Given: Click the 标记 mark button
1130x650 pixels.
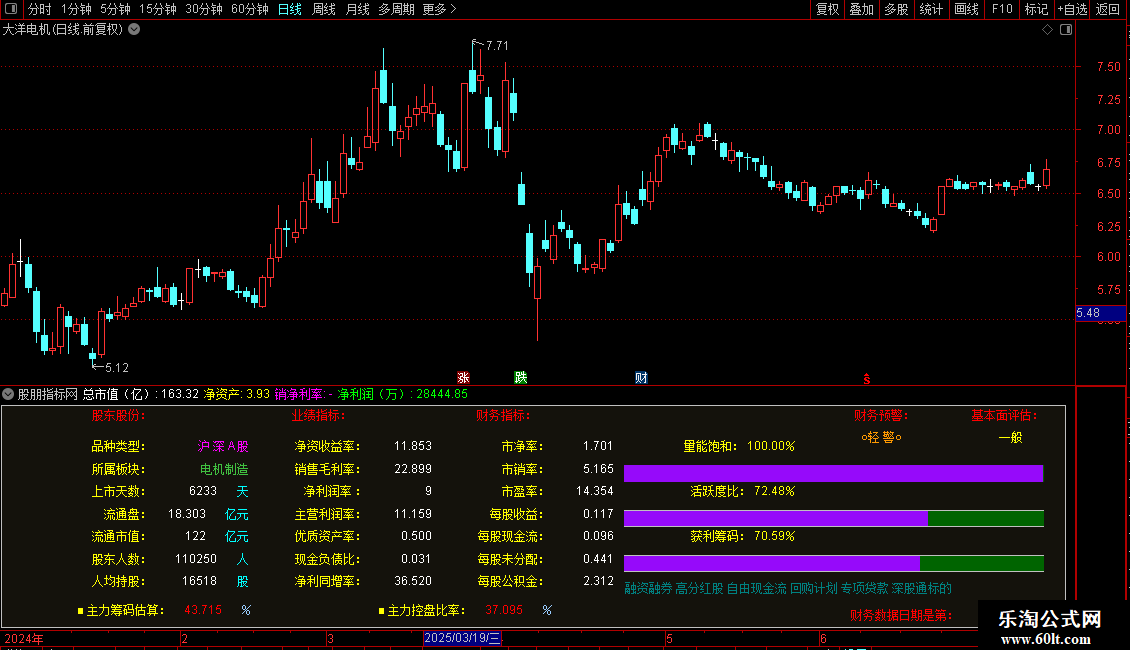Looking at the screenshot, I should [1036, 9].
